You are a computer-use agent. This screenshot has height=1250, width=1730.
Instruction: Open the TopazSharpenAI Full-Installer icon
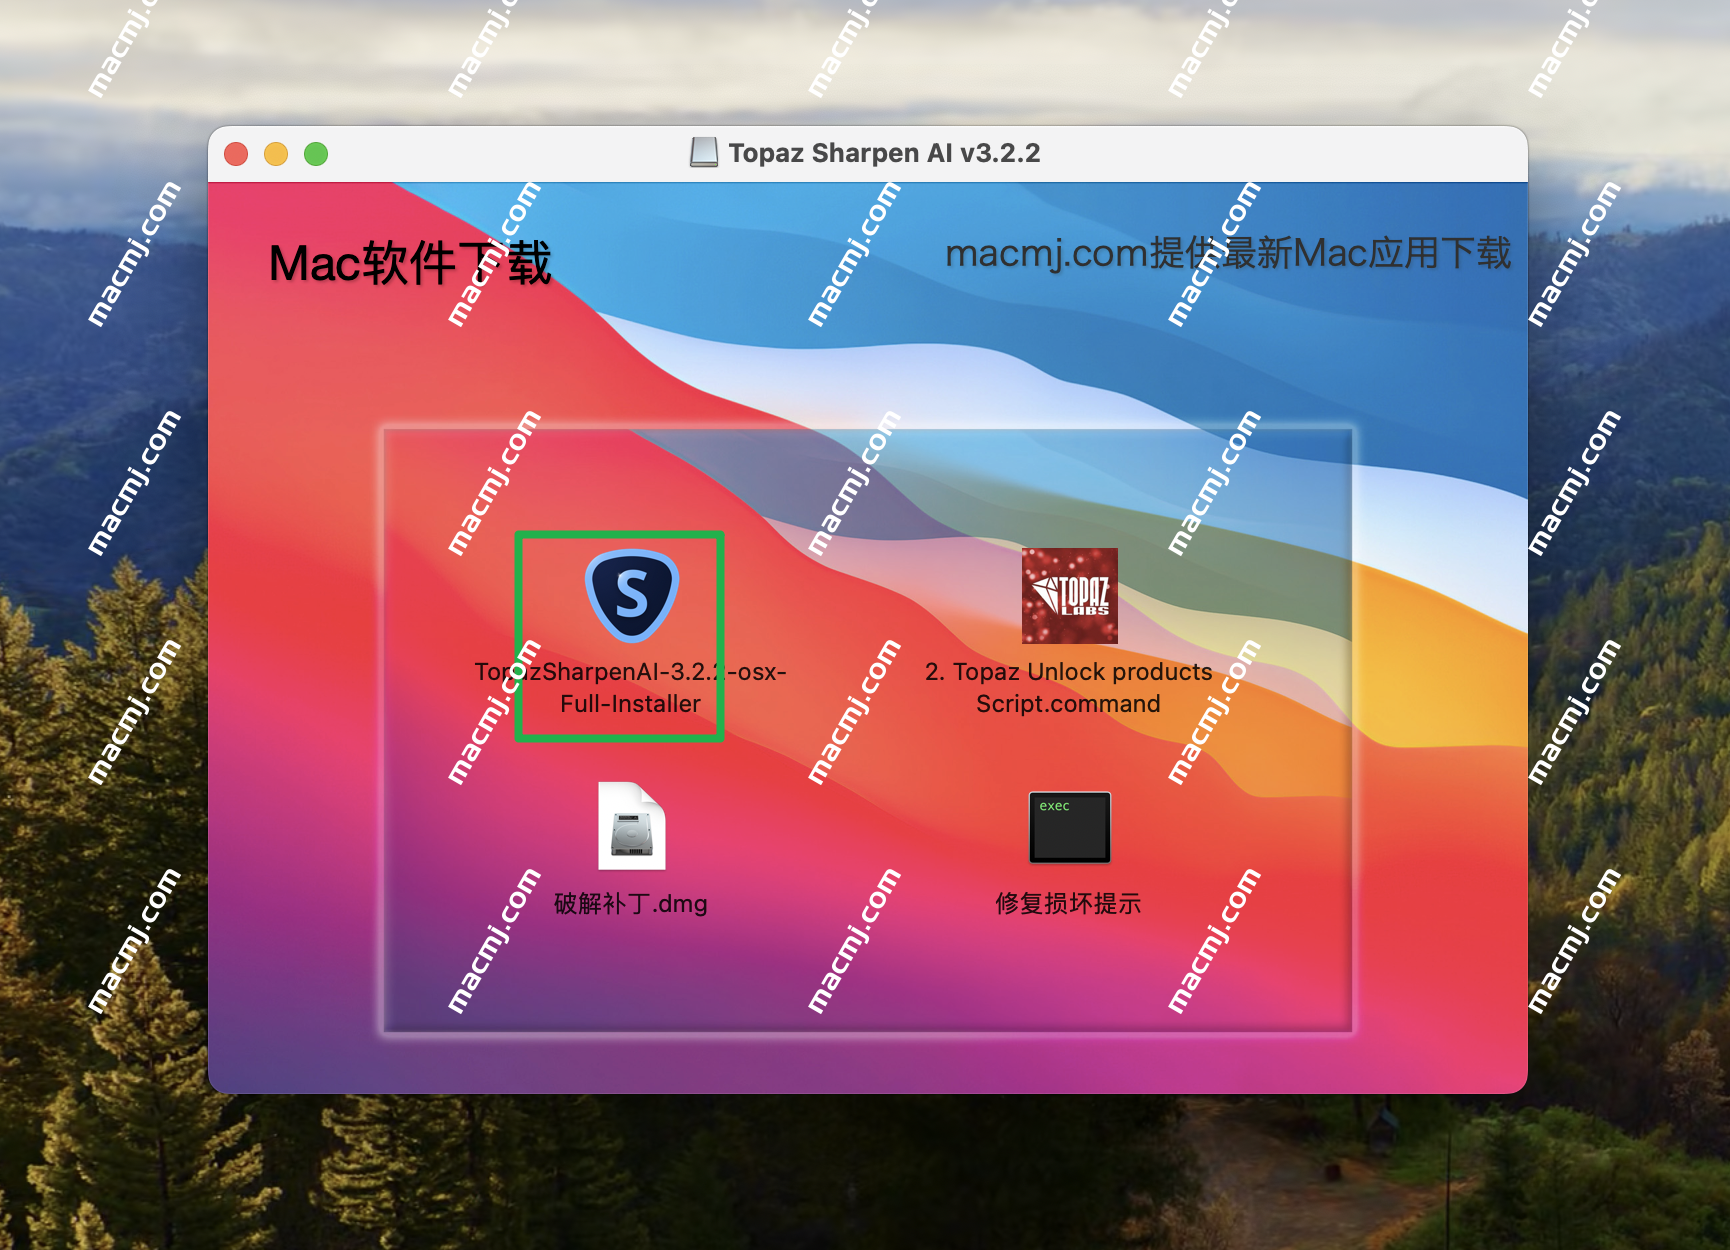(x=632, y=596)
